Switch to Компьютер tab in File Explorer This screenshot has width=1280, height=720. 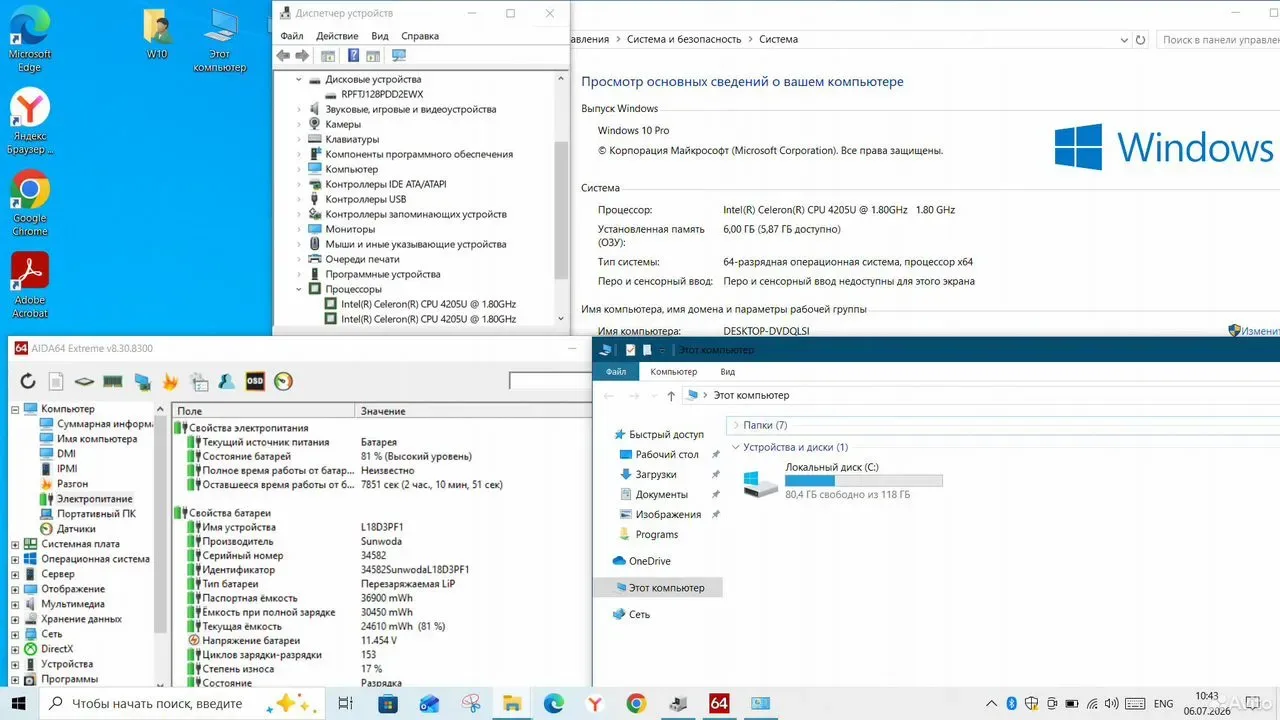pyautogui.click(x=674, y=372)
